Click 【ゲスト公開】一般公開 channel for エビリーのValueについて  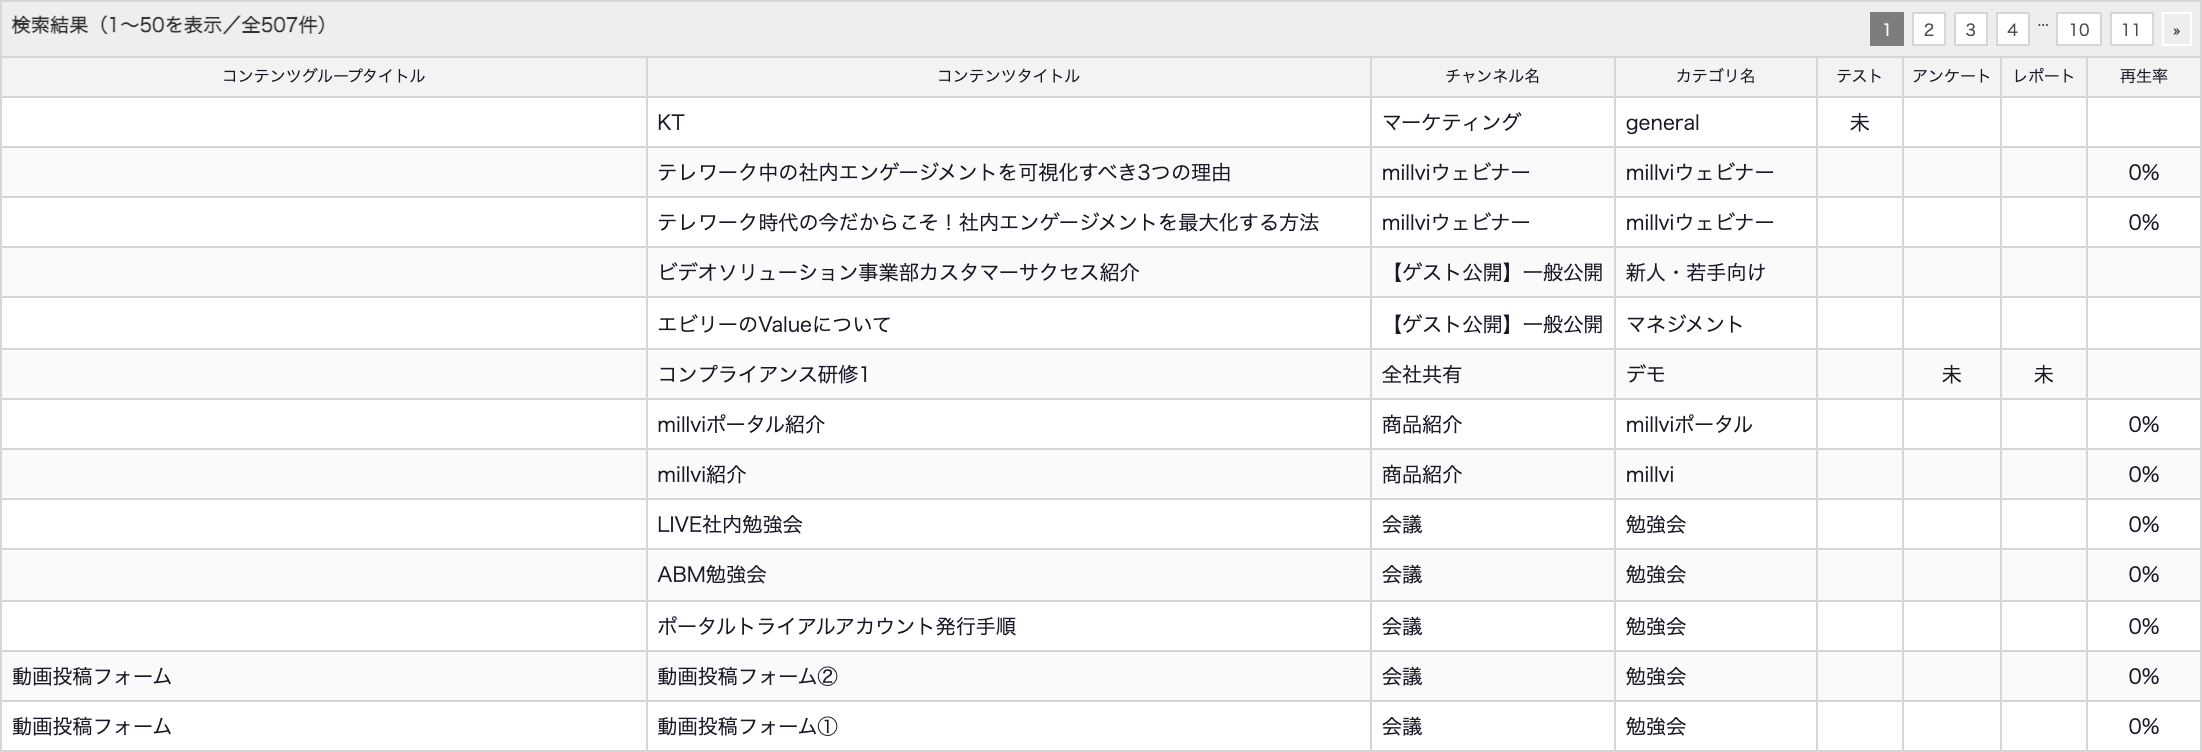[1492, 324]
